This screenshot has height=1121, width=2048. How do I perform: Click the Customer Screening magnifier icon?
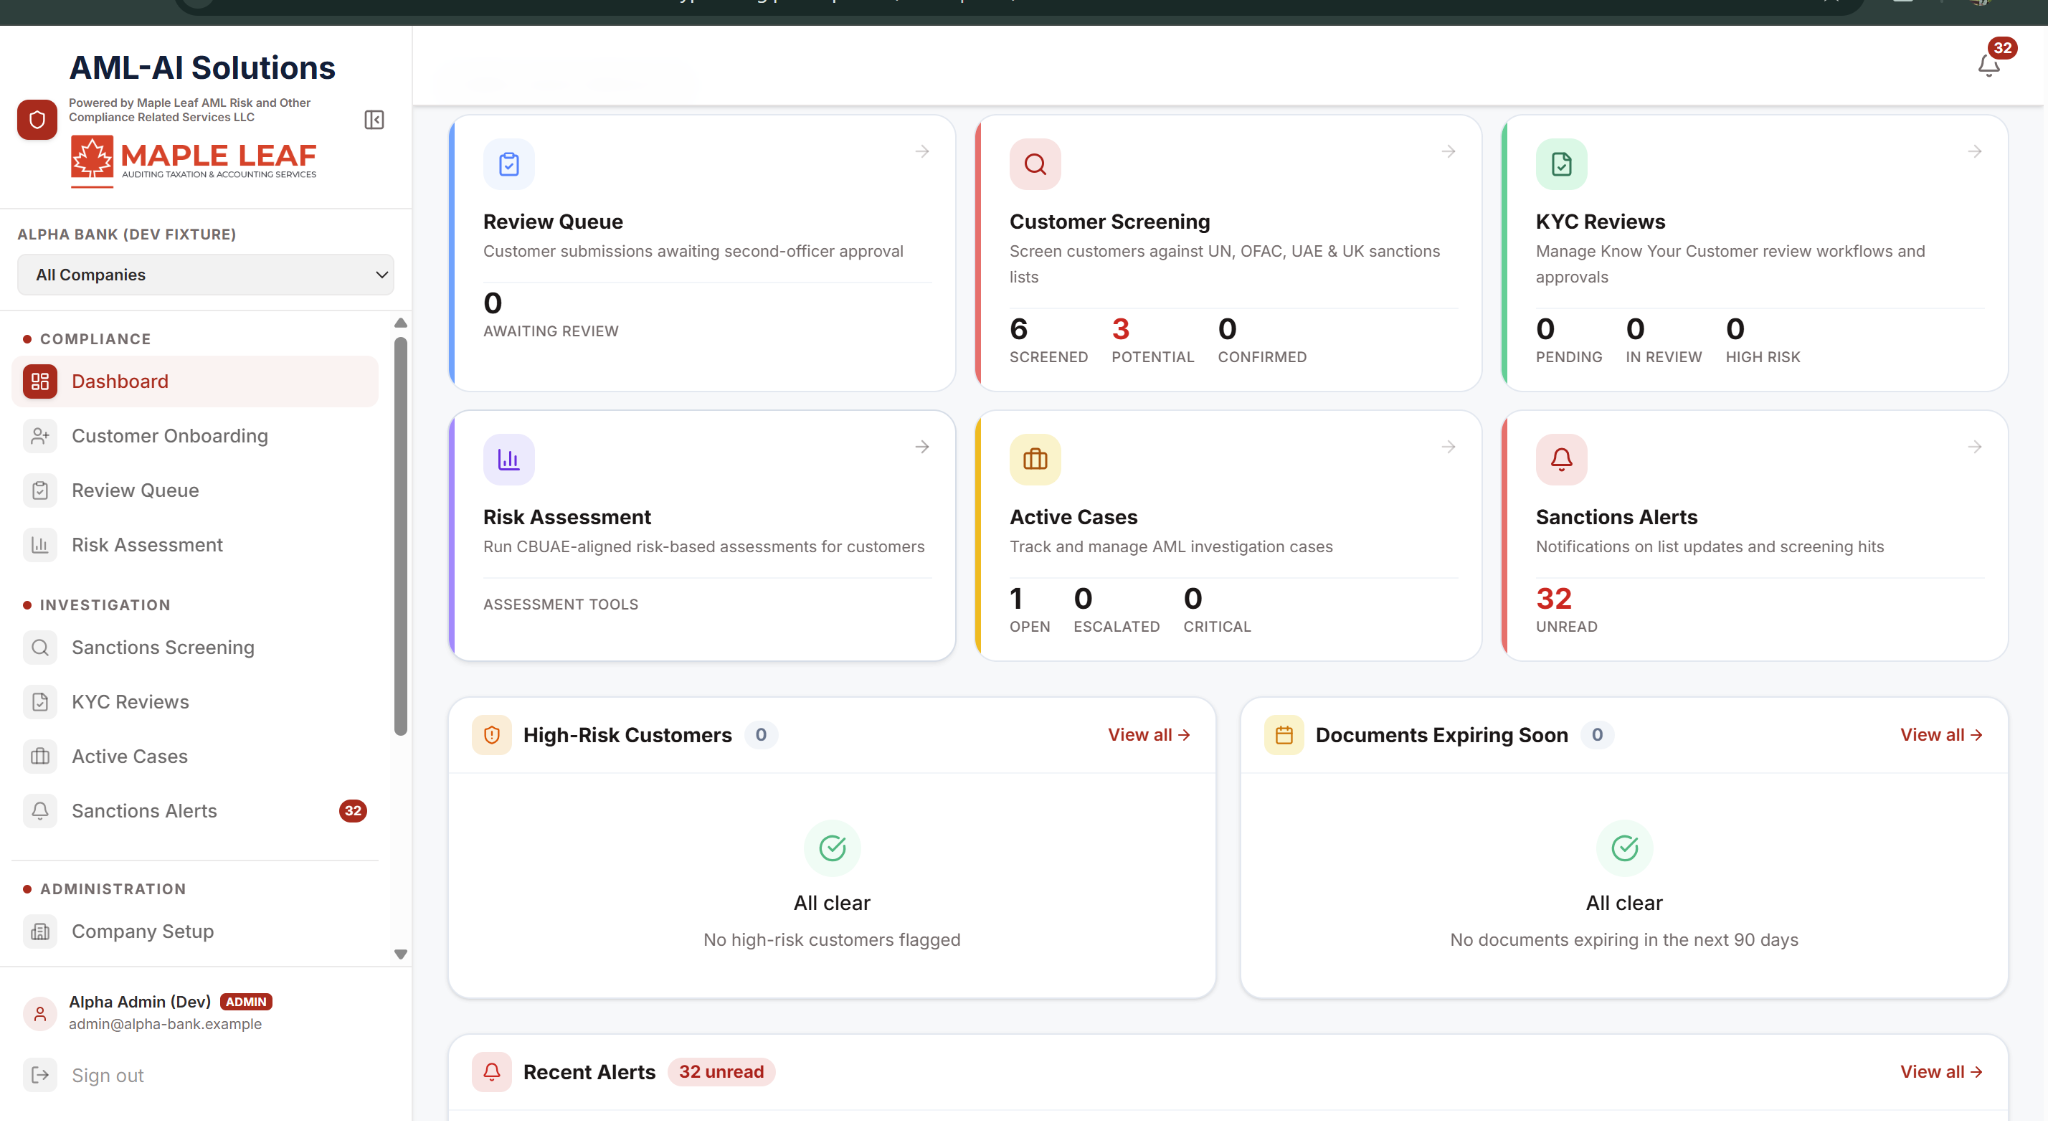(x=1035, y=164)
